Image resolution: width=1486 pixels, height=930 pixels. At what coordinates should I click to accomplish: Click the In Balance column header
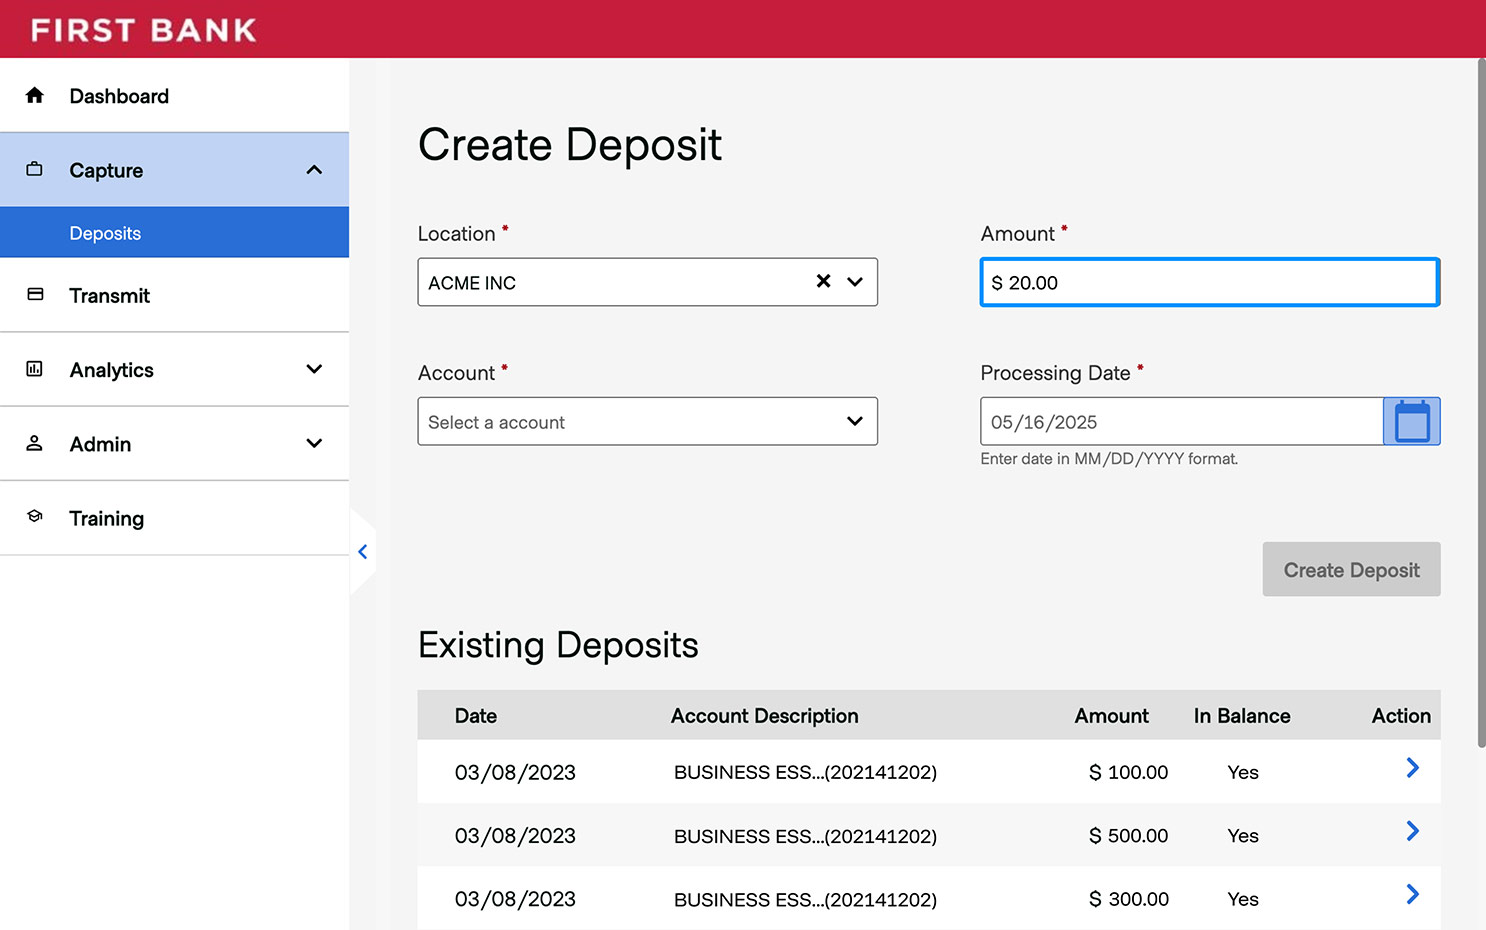tap(1242, 716)
